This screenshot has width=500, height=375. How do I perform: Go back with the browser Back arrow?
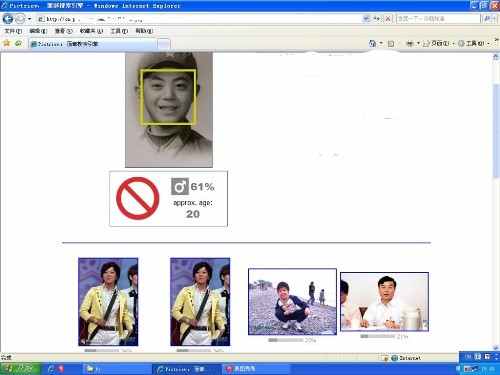pos(7,19)
